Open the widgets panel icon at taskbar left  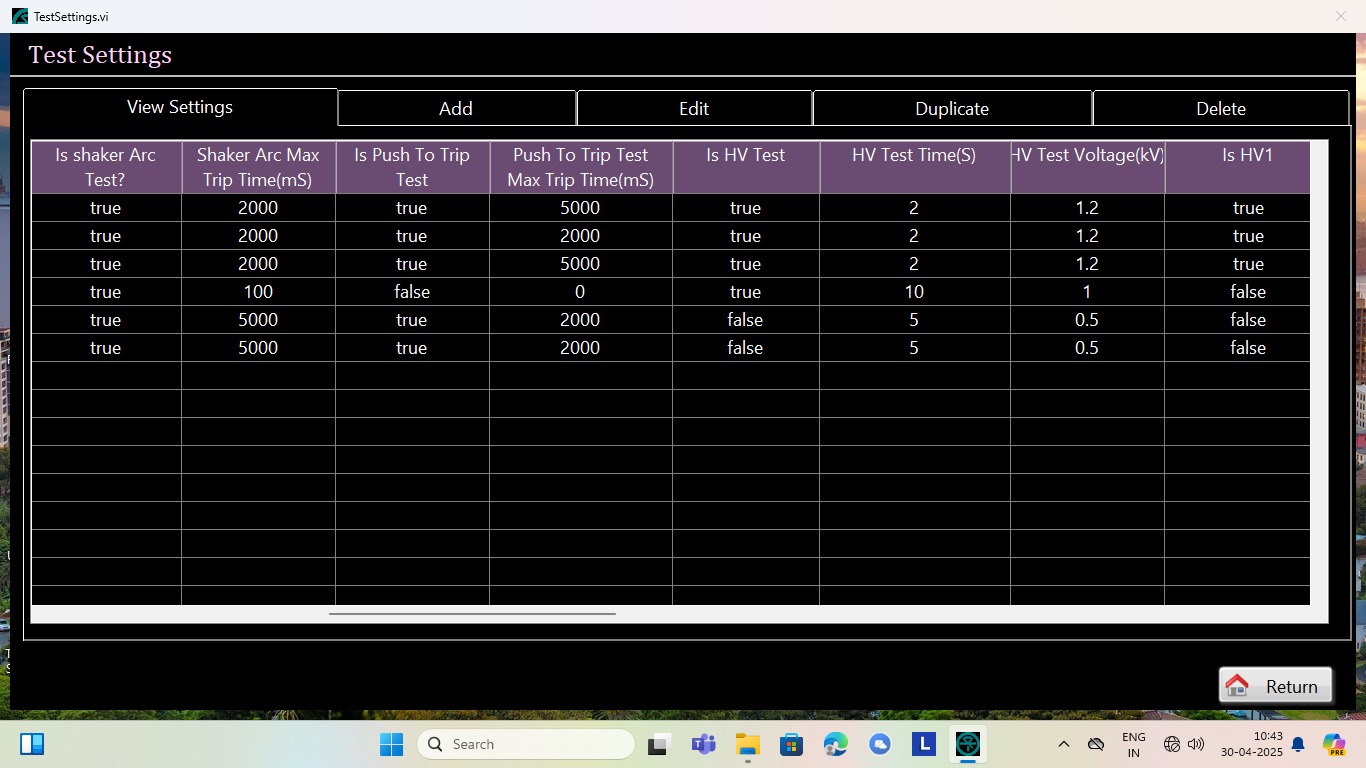(32, 744)
